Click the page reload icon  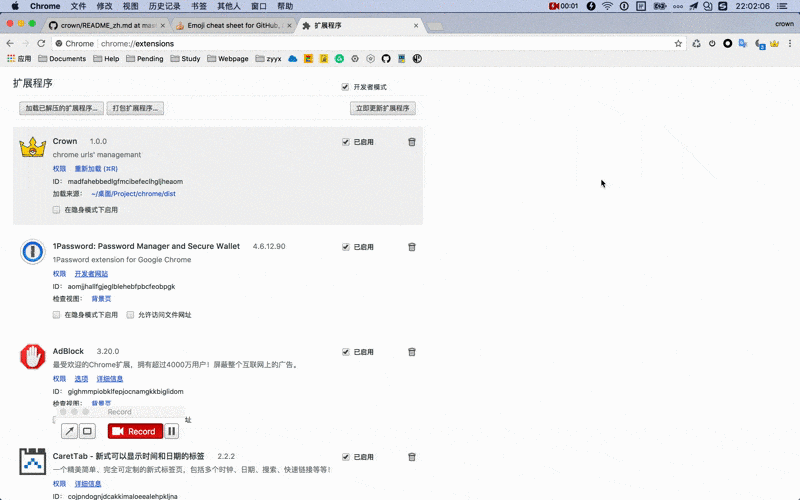point(41,43)
